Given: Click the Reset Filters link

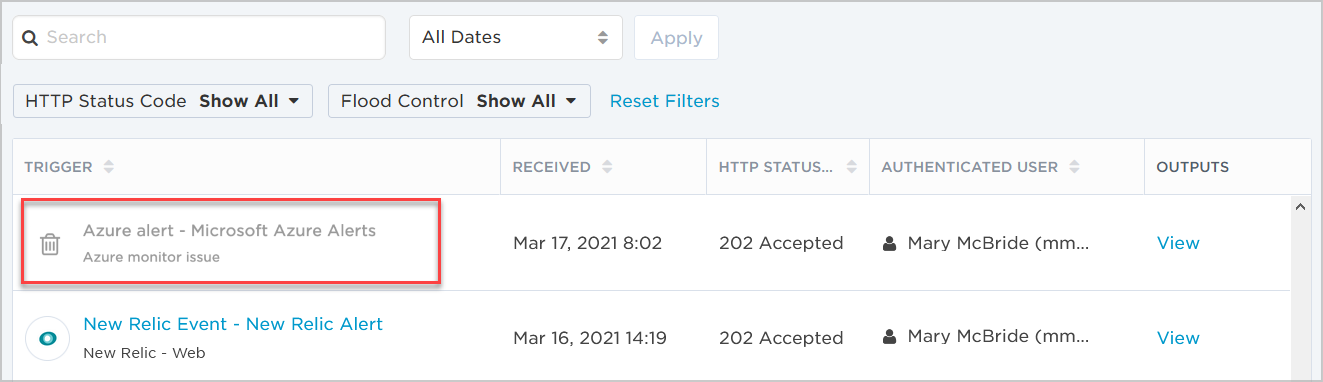Looking at the screenshot, I should point(665,101).
